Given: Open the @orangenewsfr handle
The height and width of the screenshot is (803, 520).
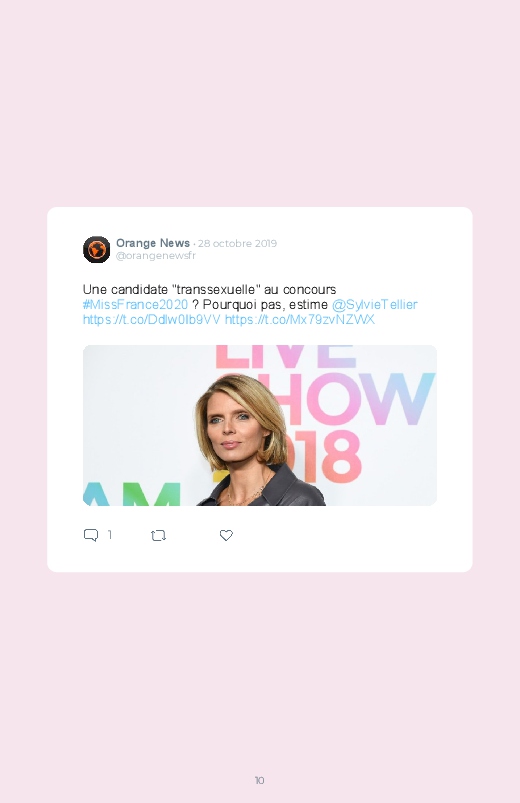Looking at the screenshot, I should point(156,256).
